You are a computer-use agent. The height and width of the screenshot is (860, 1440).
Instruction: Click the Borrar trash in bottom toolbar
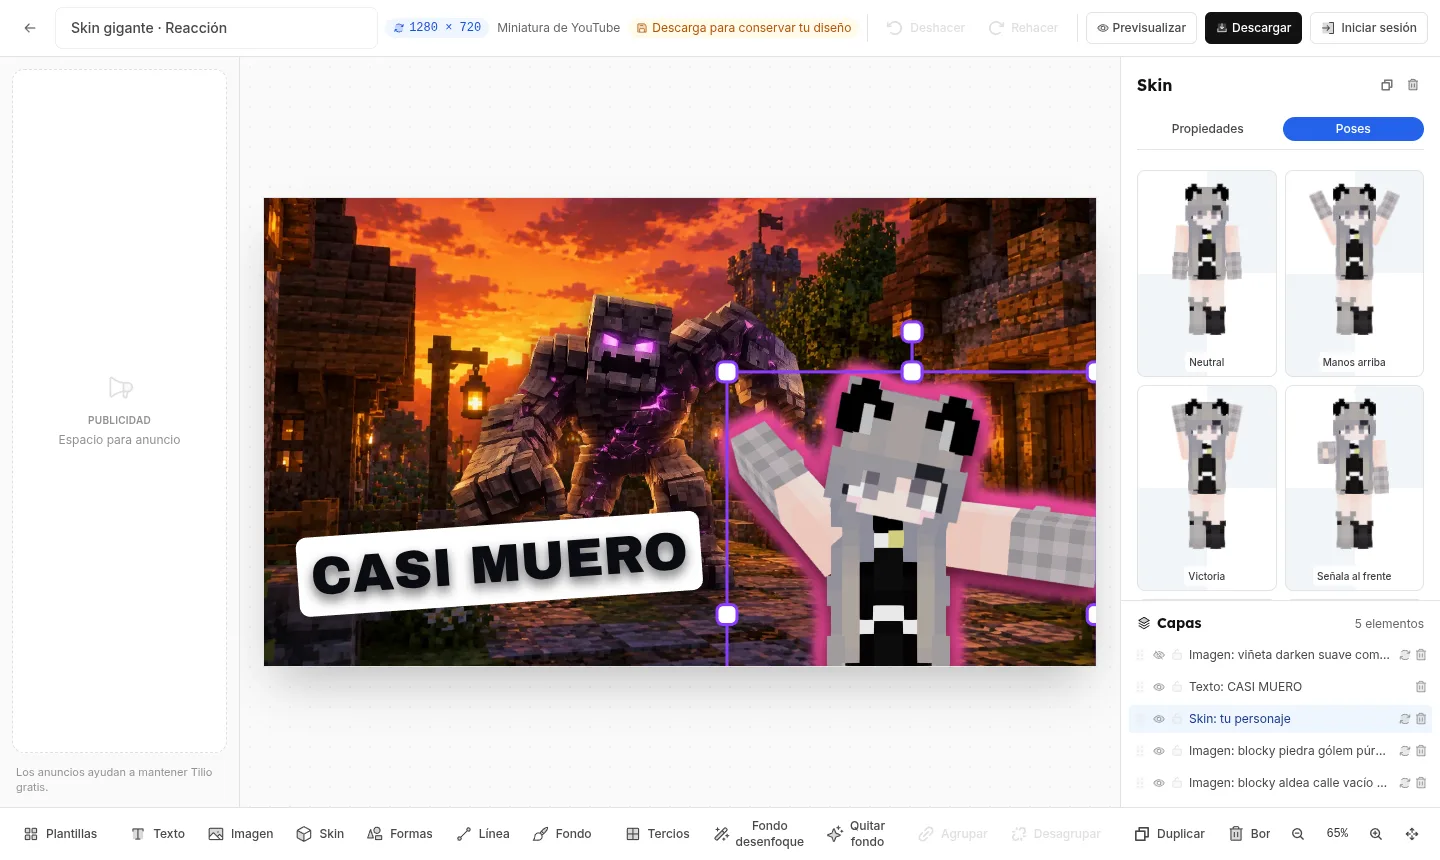click(x=1250, y=834)
